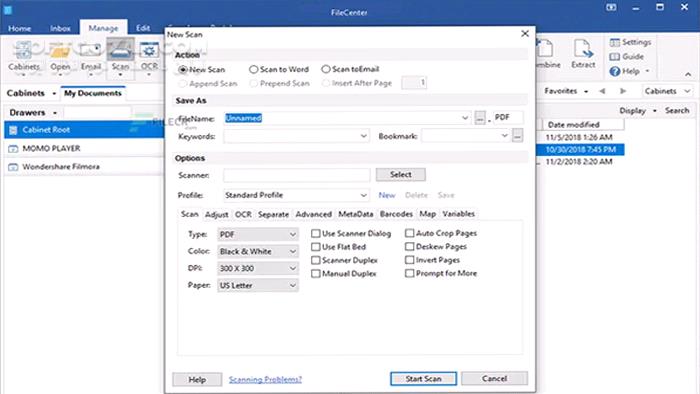Open the DPI dropdown set to 300 X 300
Screen dimensions: 700x394
(x=258, y=268)
